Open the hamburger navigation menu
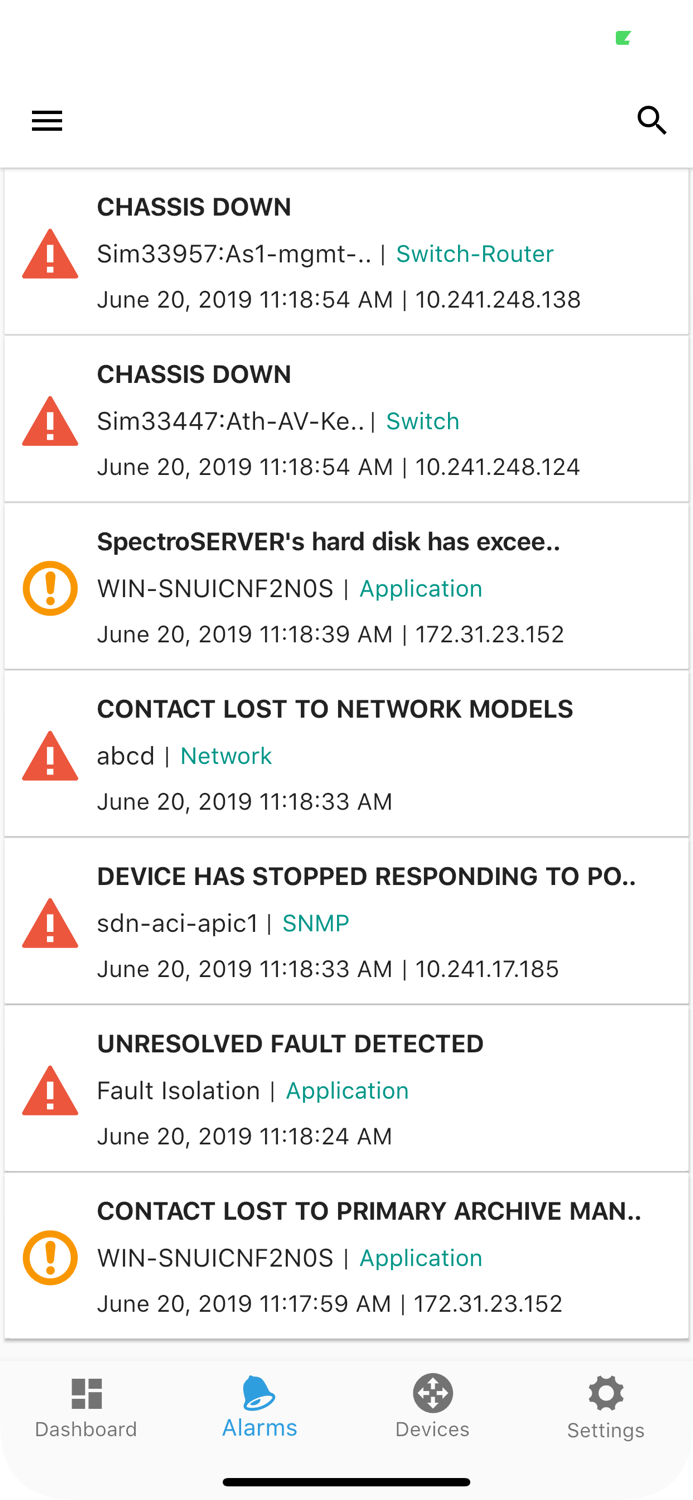 click(47, 121)
